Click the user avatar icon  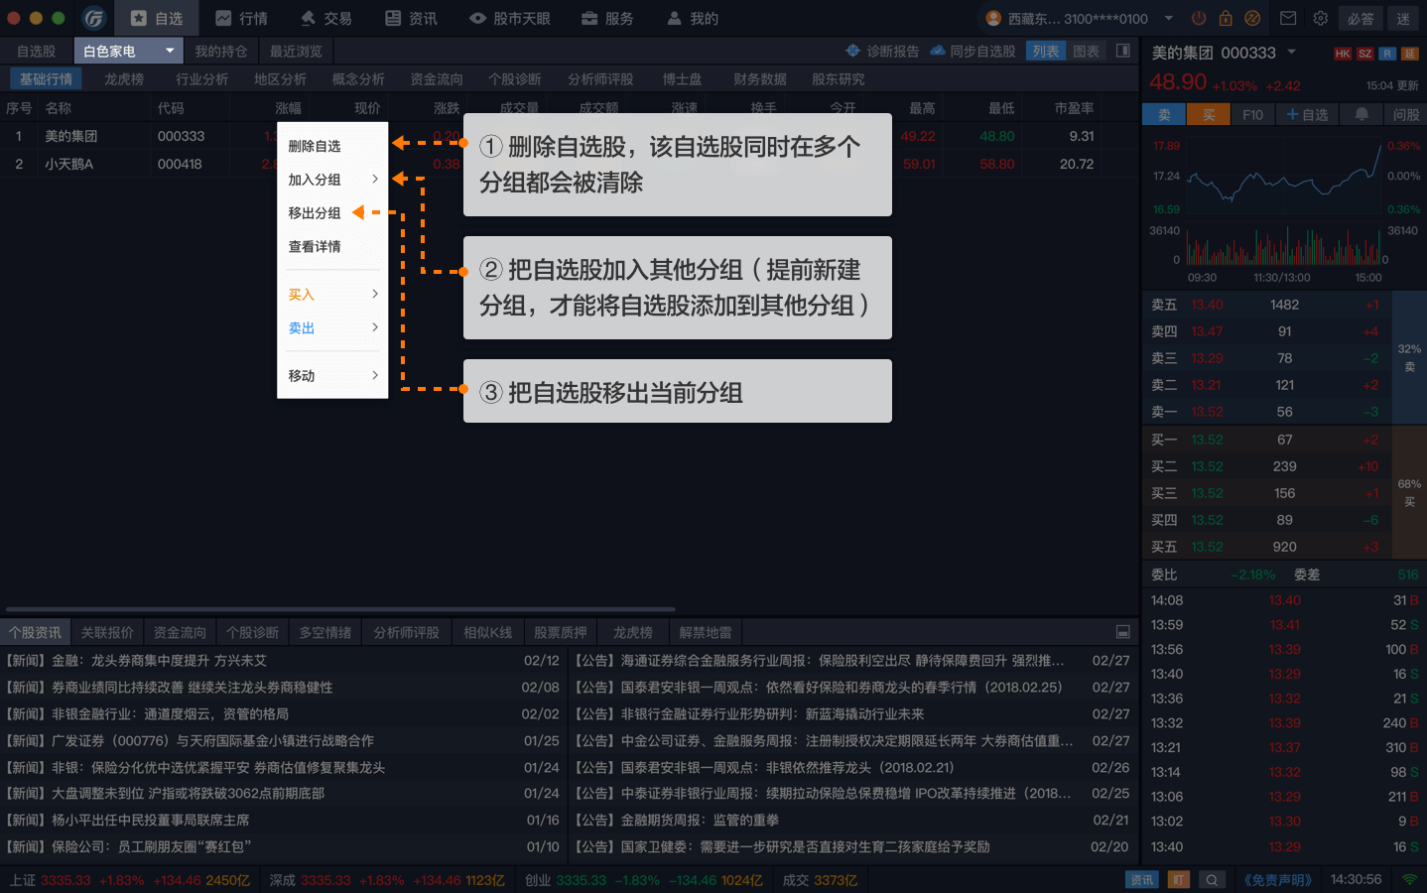(x=993, y=18)
